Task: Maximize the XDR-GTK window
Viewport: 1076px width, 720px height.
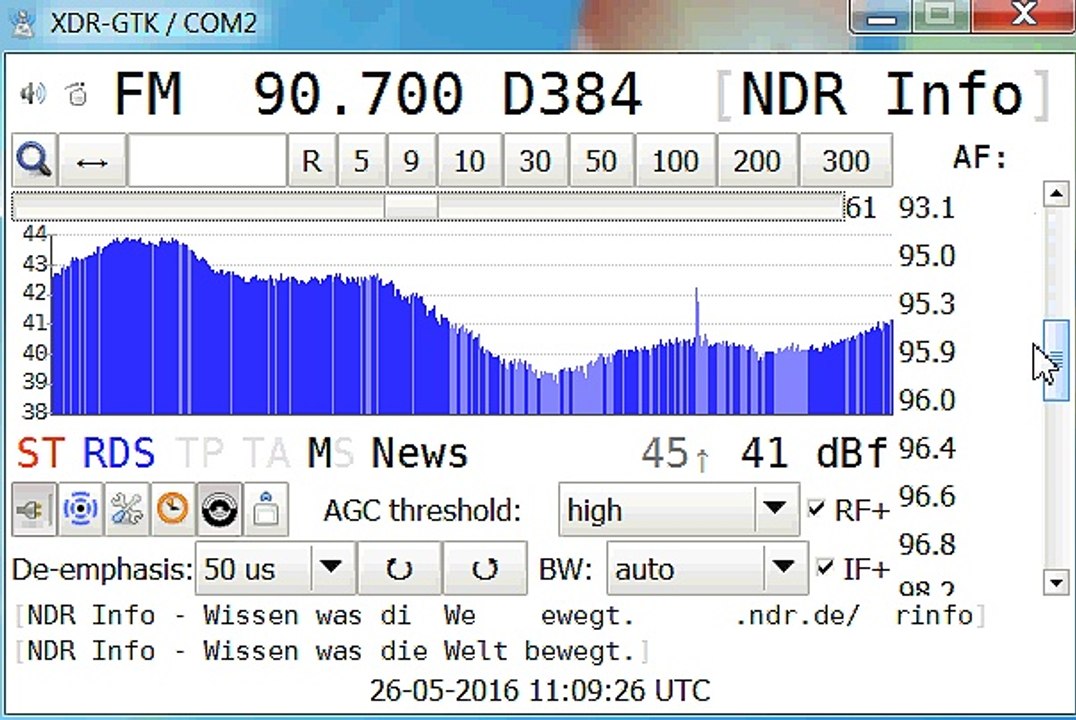Action: click(940, 15)
